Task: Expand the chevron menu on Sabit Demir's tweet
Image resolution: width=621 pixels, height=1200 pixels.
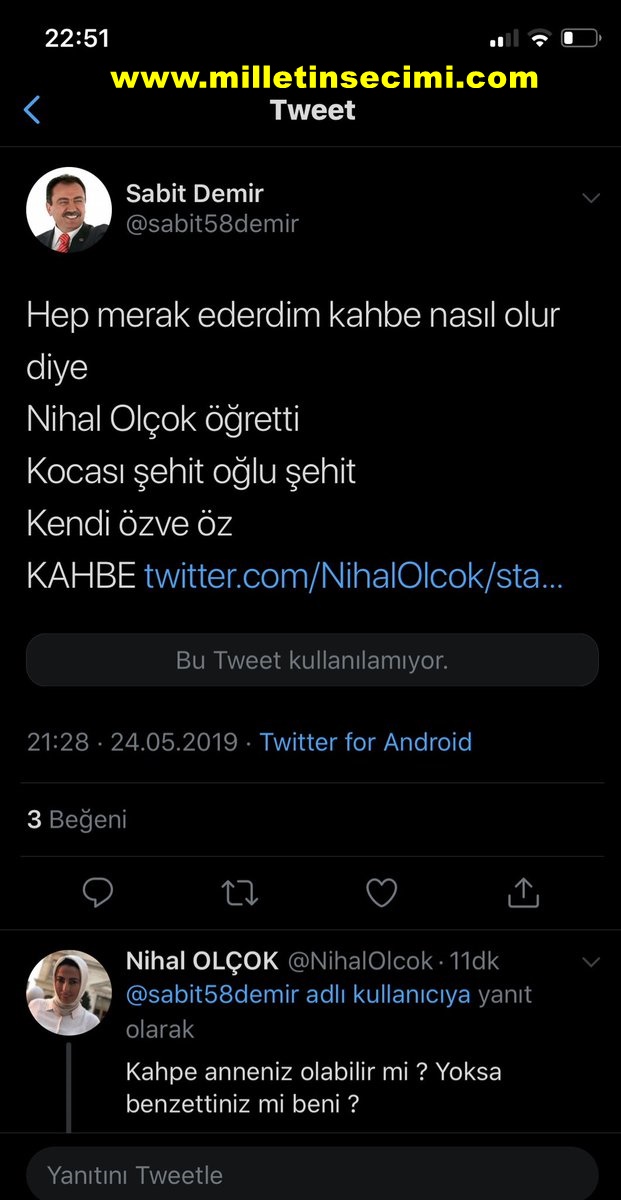Action: click(591, 198)
